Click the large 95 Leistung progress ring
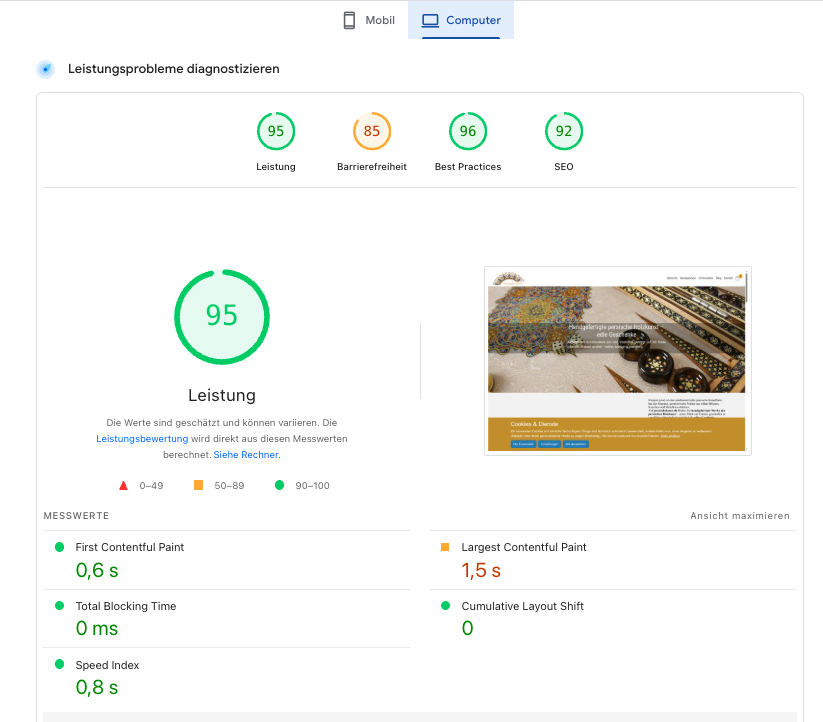823x722 pixels. click(x=222, y=317)
